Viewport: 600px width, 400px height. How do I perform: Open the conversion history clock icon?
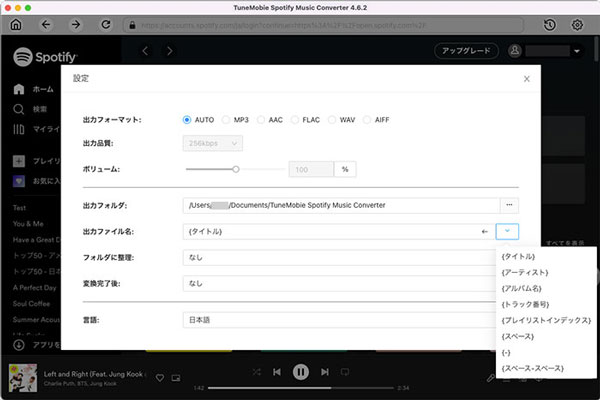(x=550, y=25)
